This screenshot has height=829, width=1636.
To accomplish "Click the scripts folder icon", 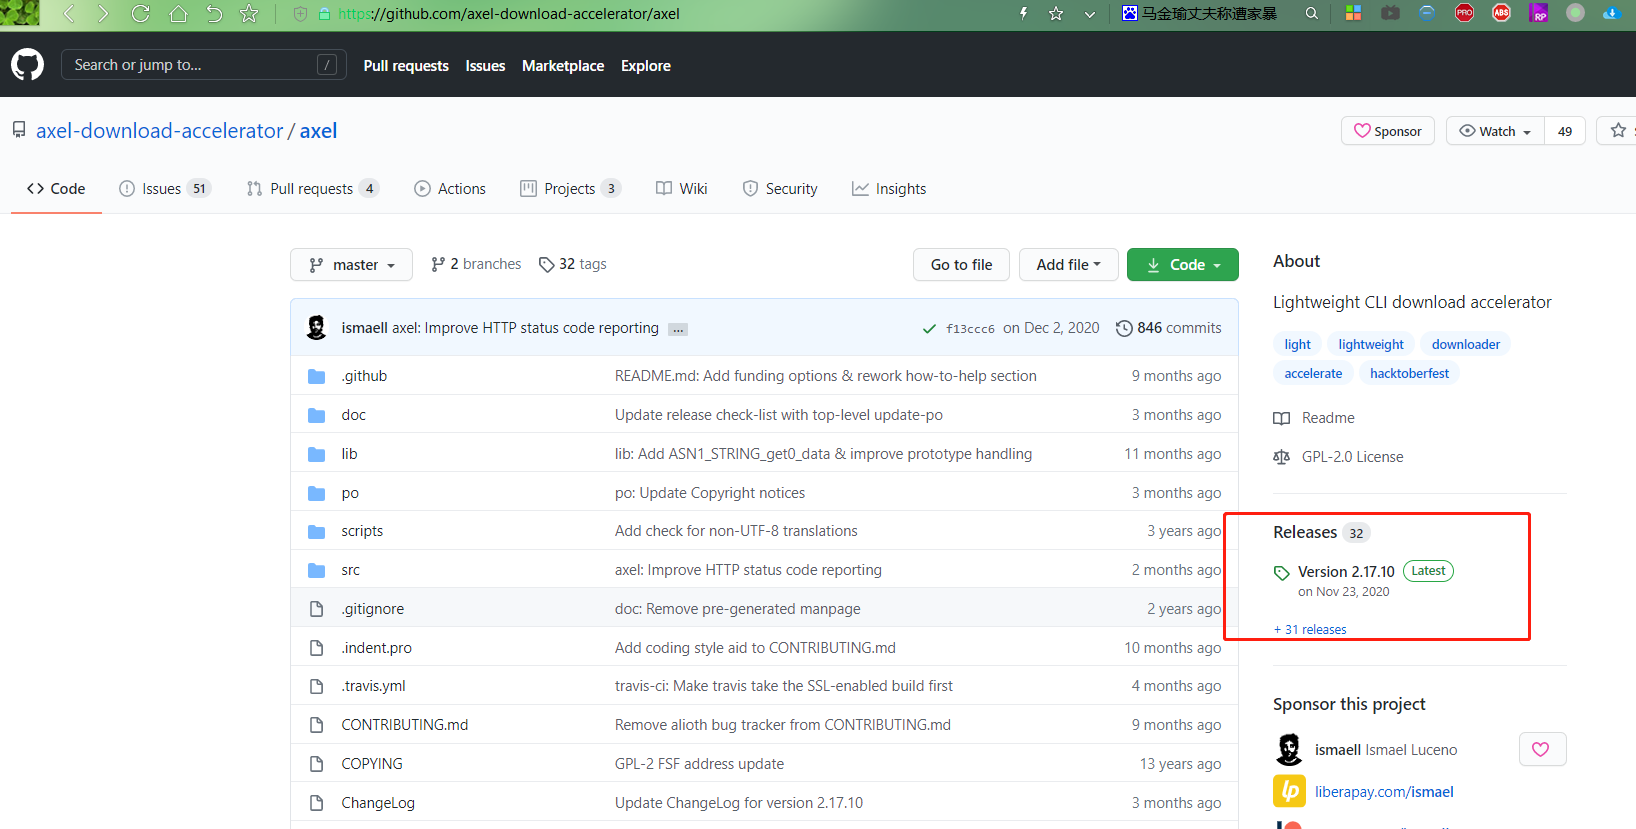I will pyautogui.click(x=317, y=531).
